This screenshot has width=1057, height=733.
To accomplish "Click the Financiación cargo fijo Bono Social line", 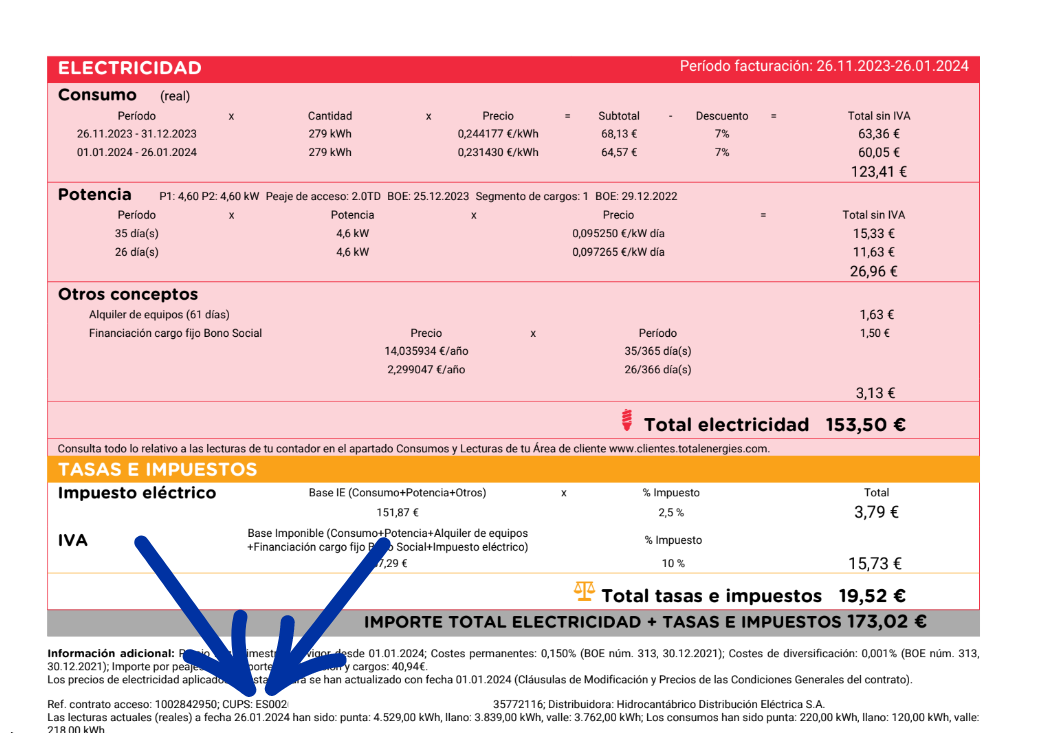I will tap(175, 333).
